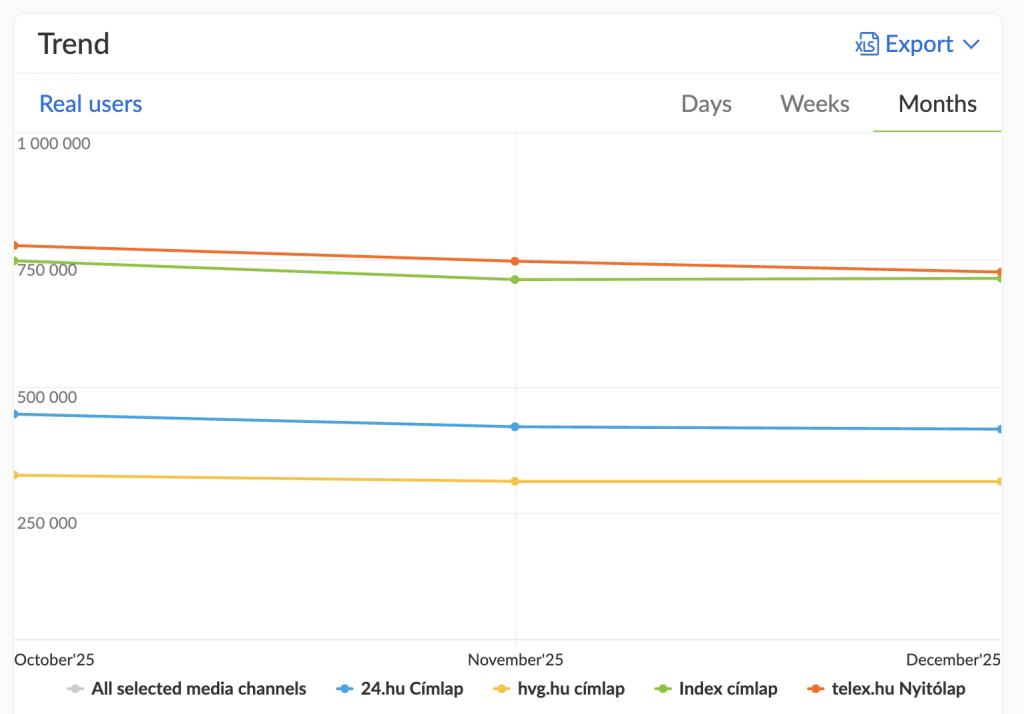1024x714 pixels.
Task: Click the Export link text
Action: pos(919,44)
